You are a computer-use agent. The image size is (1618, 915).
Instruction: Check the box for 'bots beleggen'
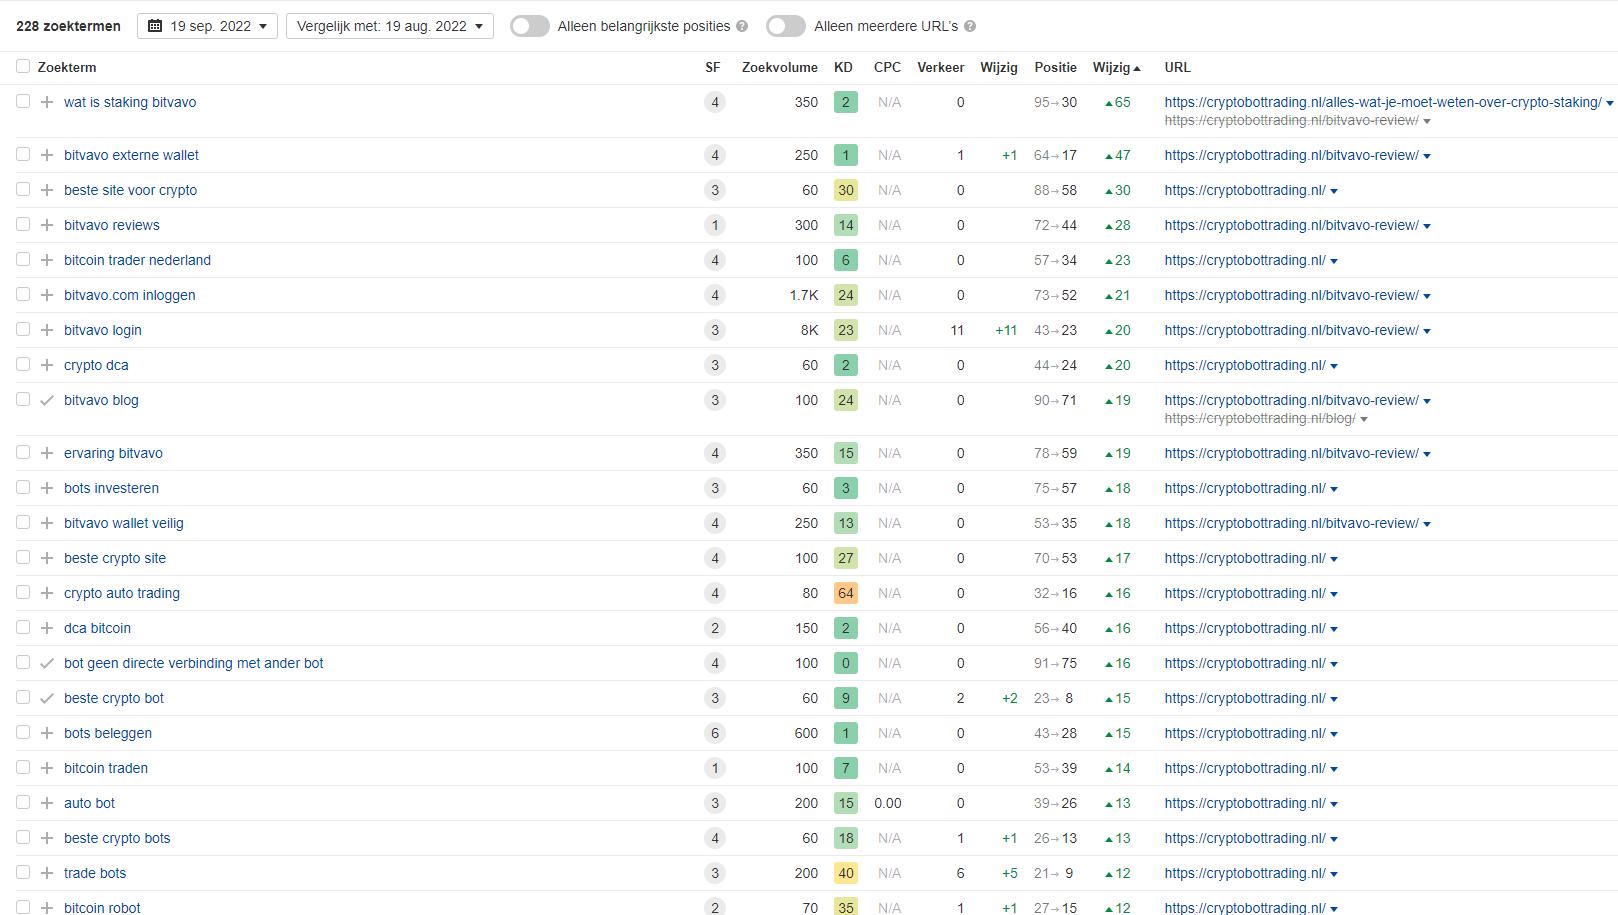(x=23, y=732)
